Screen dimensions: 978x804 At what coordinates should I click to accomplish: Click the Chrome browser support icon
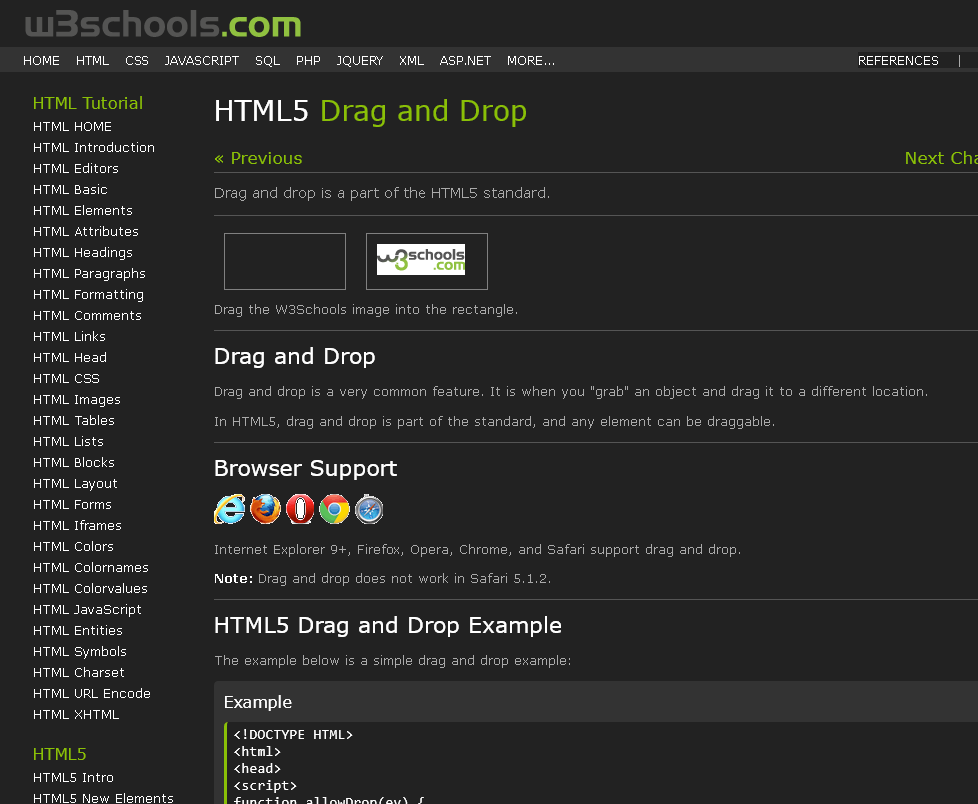[x=334, y=509]
